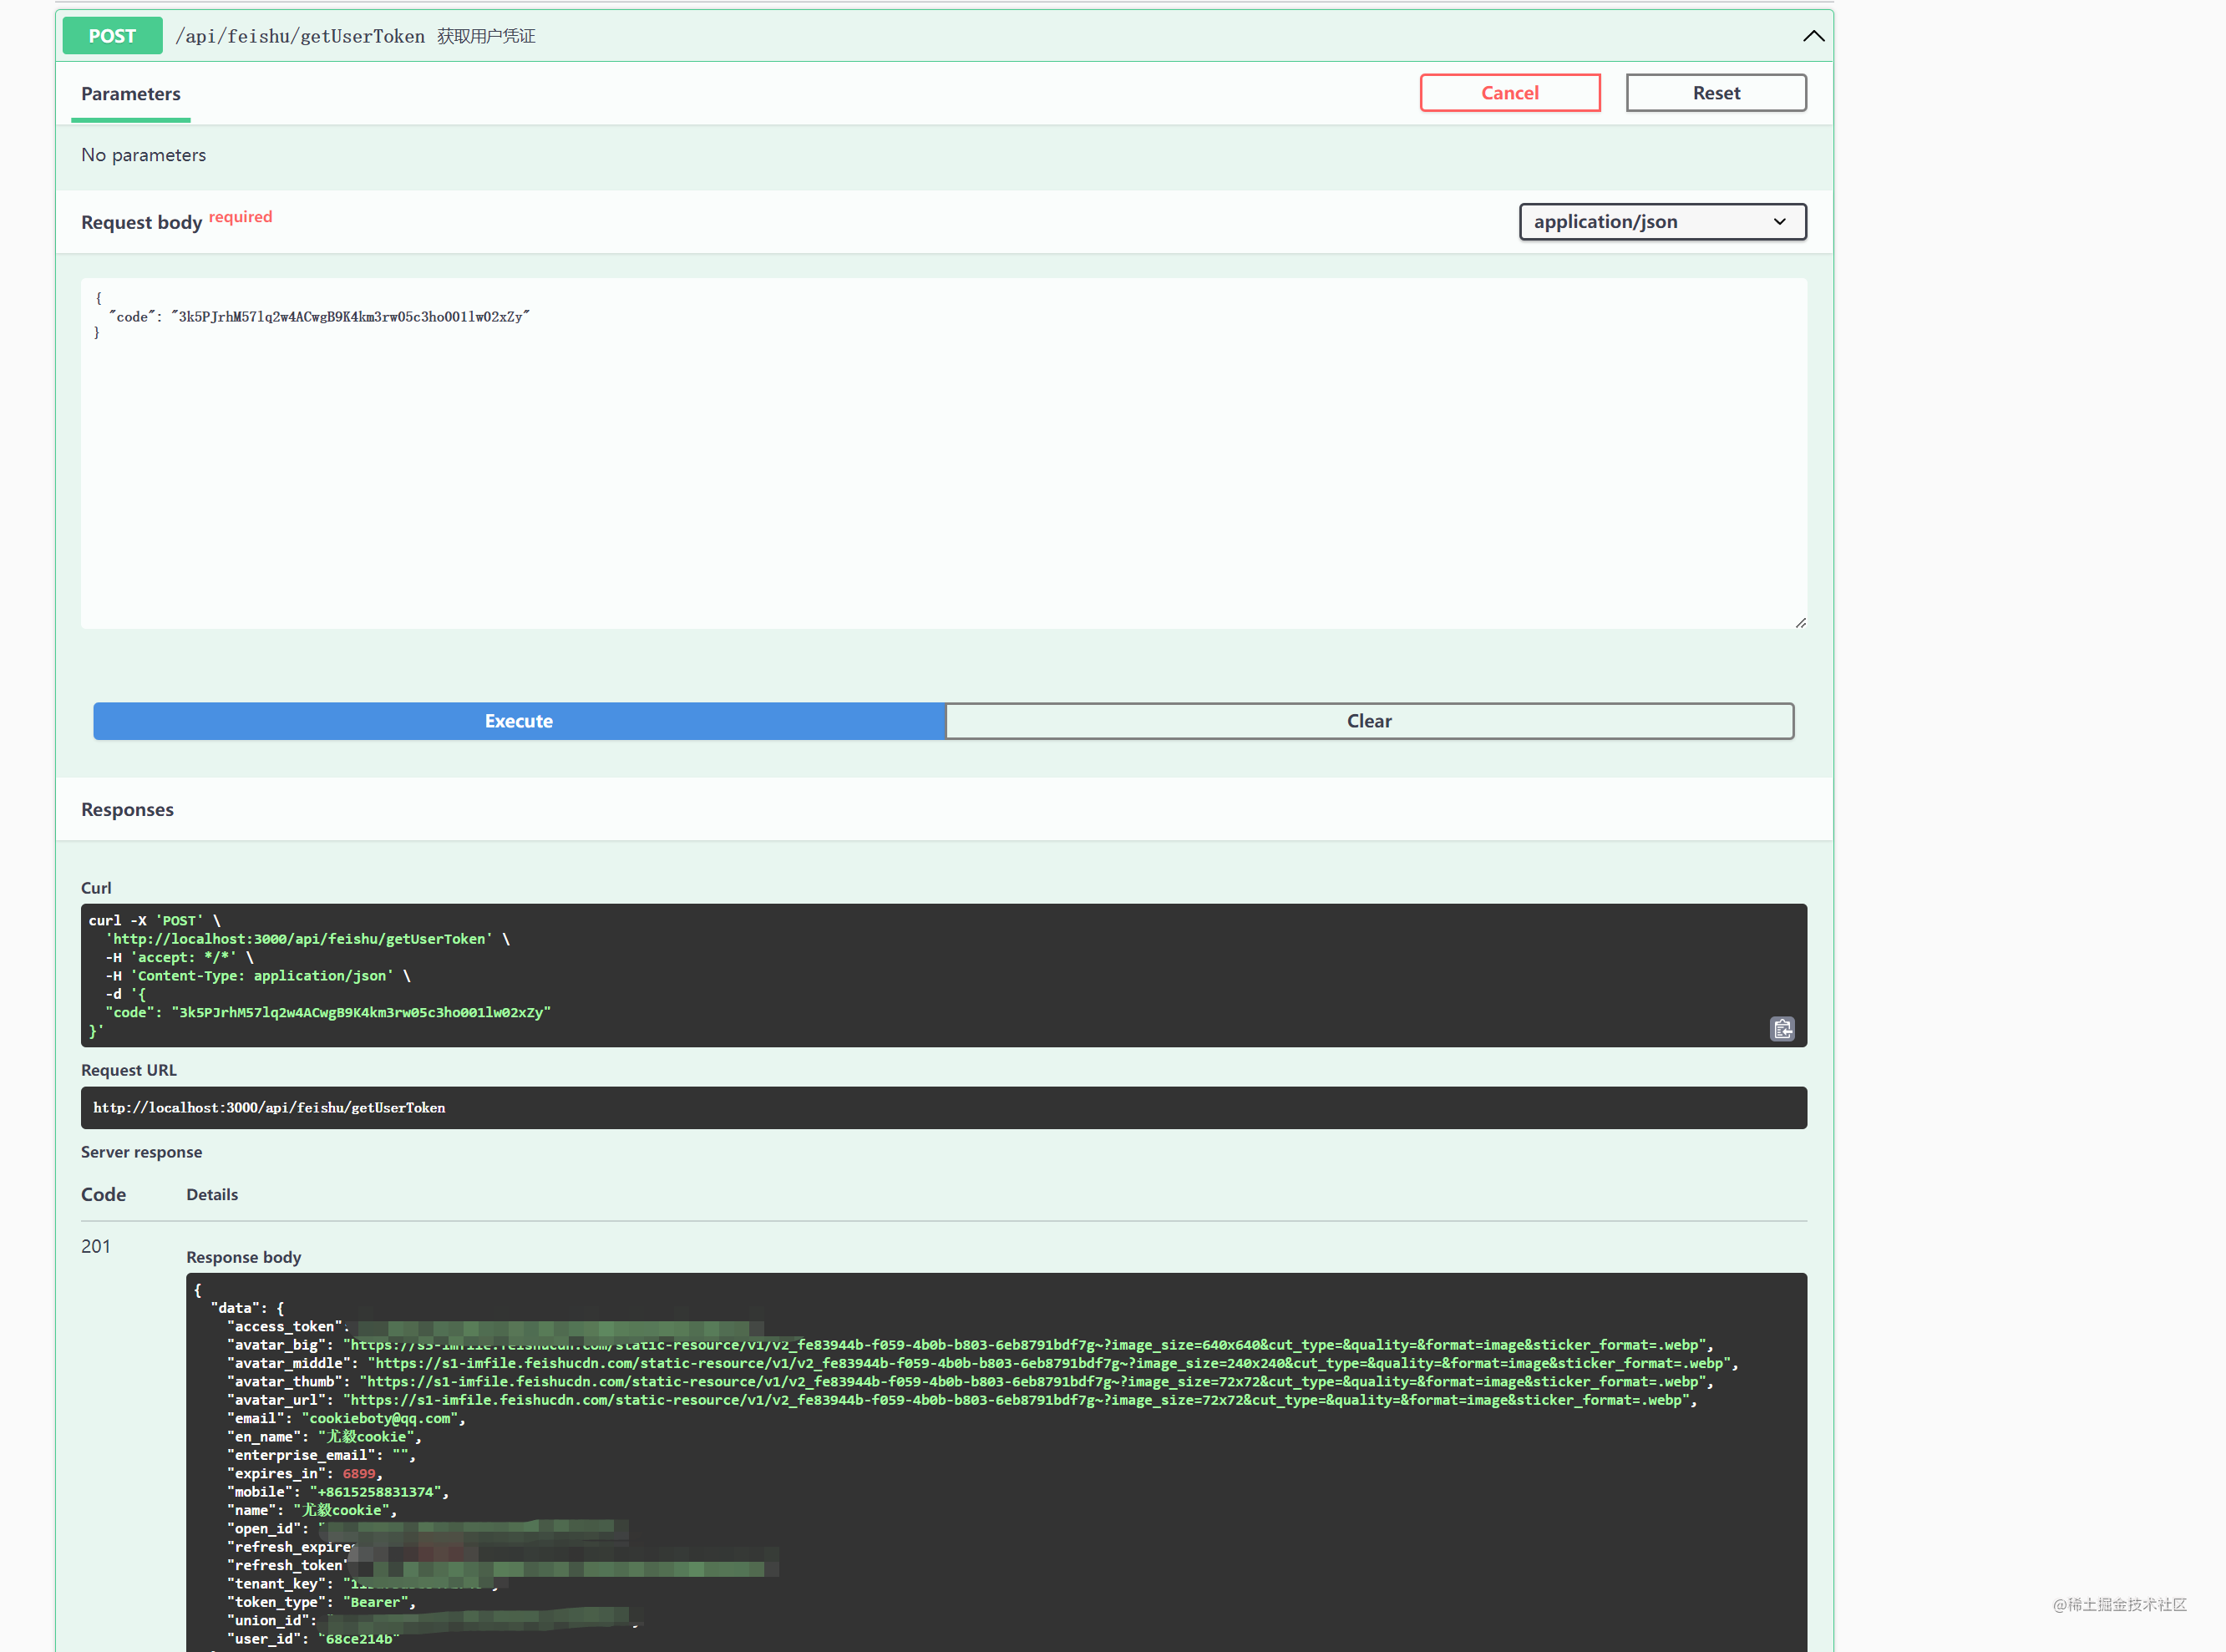Click the avatar_middle URL in response body
2226x1652 pixels.
click(1050, 1364)
